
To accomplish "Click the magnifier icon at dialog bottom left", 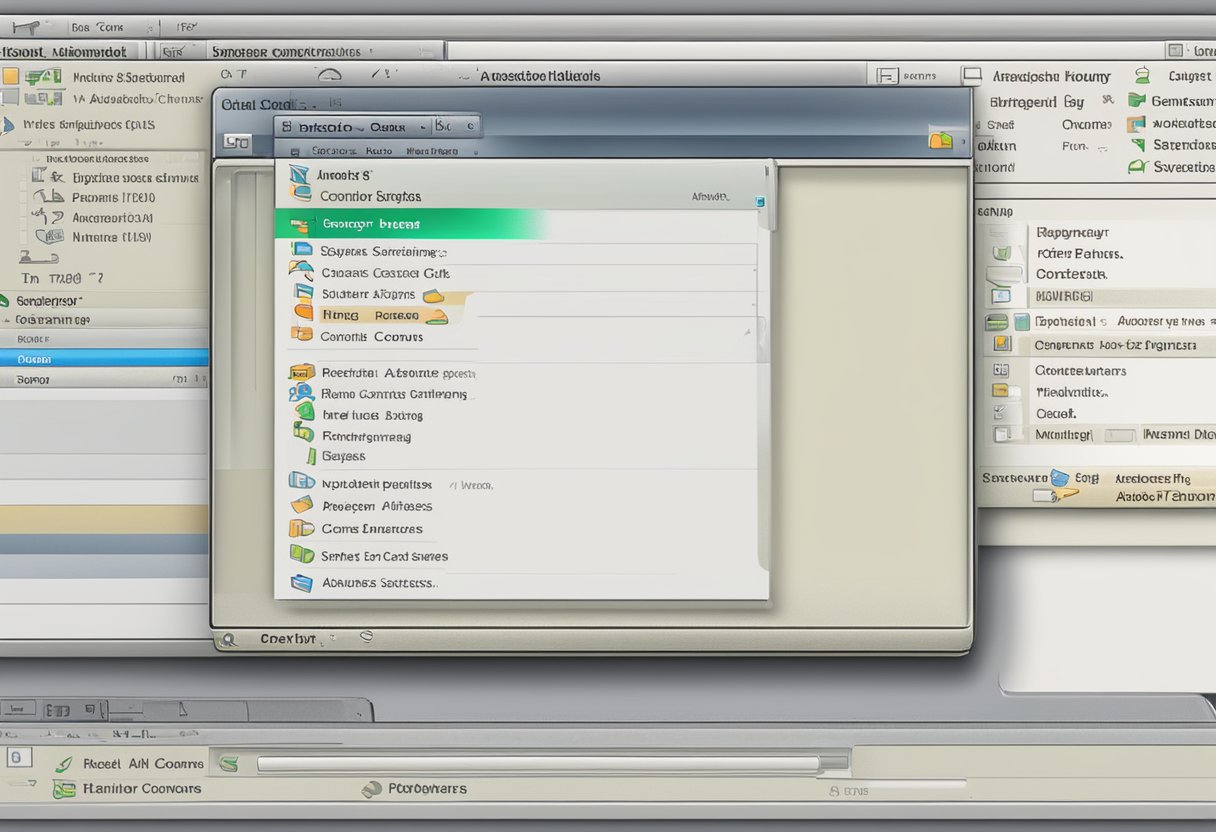I will pos(228,638).
